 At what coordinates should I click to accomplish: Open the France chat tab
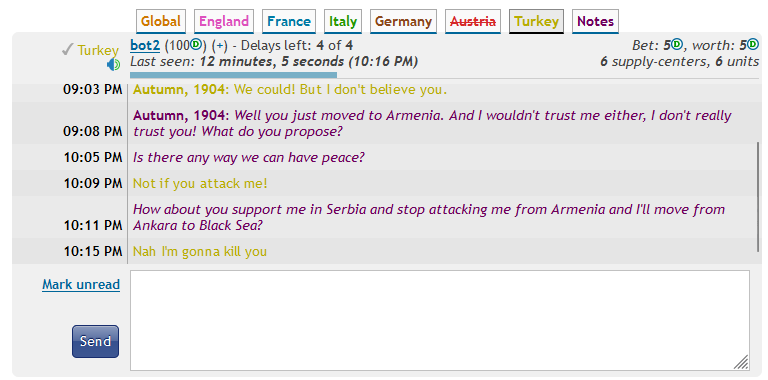[289, 22]
